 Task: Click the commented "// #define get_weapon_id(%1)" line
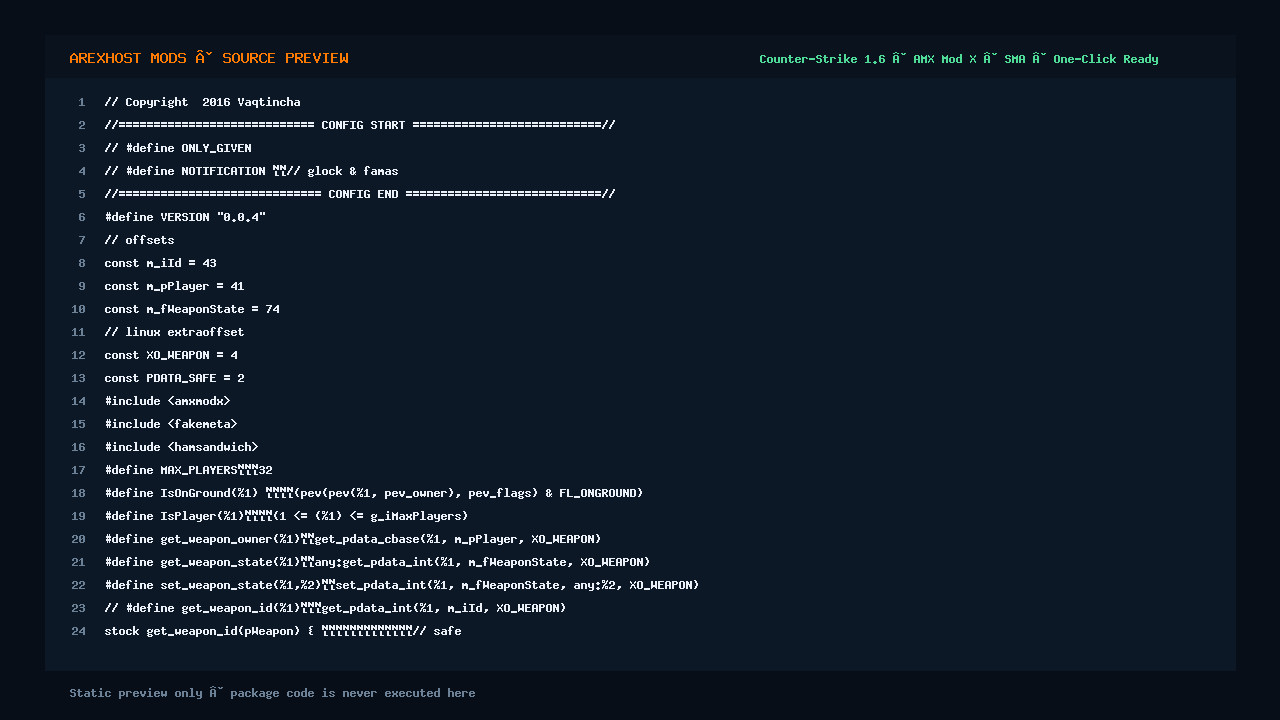pos(335,608)
